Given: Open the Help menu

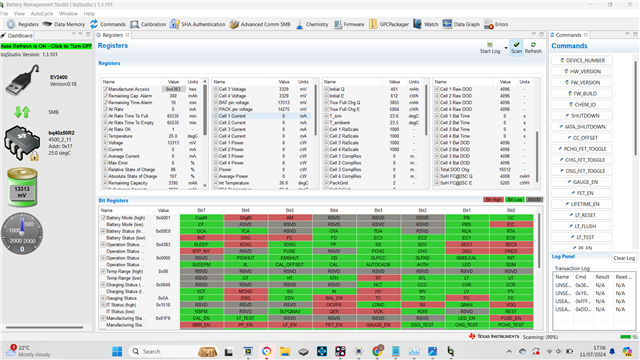Looking at the screenshot, I should click(x=89, y=13).
